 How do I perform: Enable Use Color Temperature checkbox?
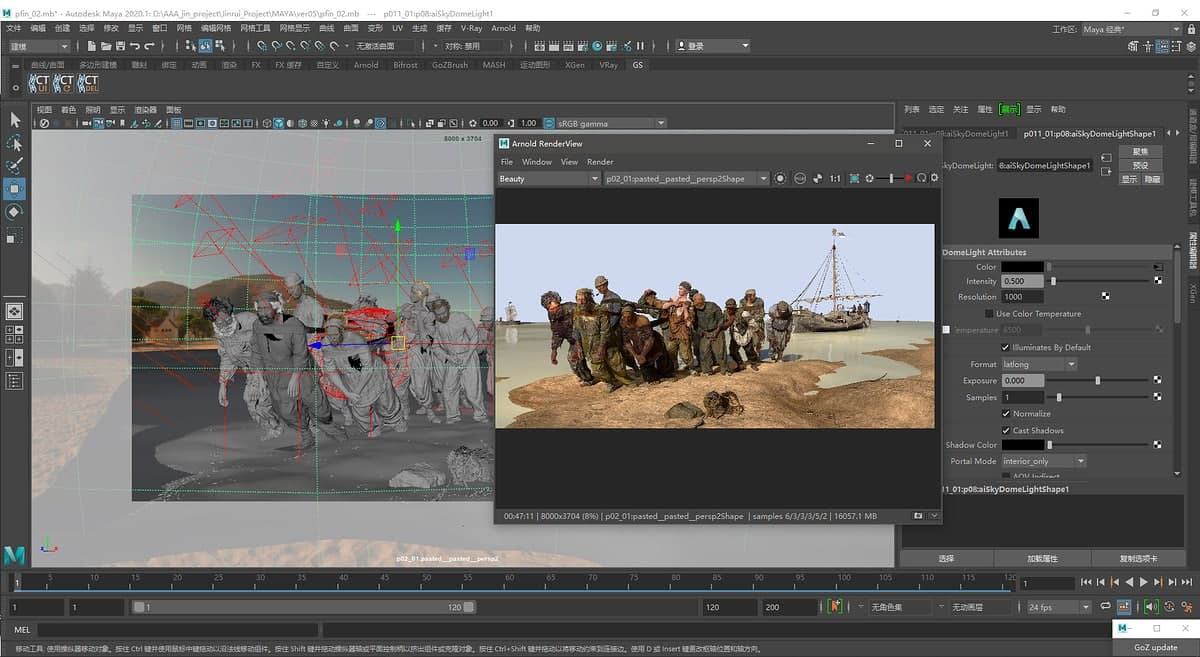(x=989, y=314)
